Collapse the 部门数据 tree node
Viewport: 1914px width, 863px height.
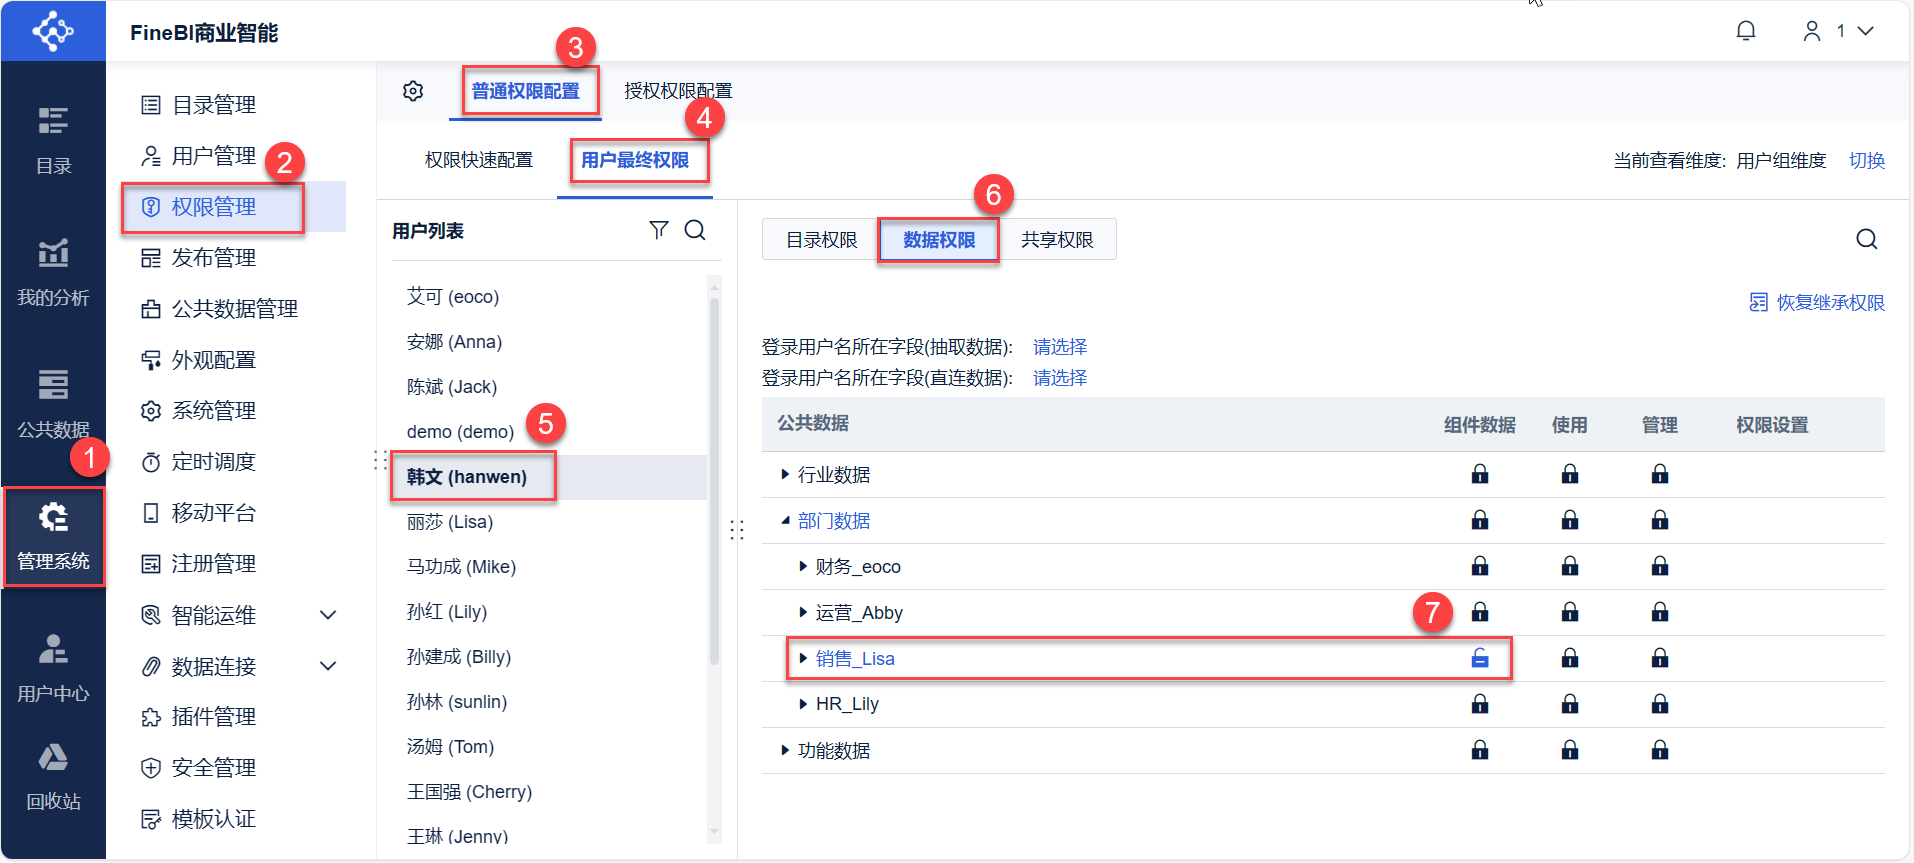[785, 520]
